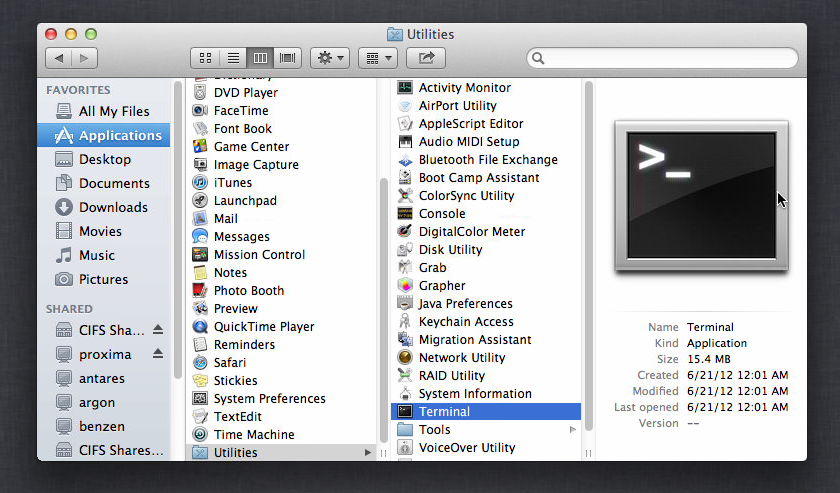Click the Boot Camp Assistant icon
This screenshot has width=840, height=493.
coord(405,177)
